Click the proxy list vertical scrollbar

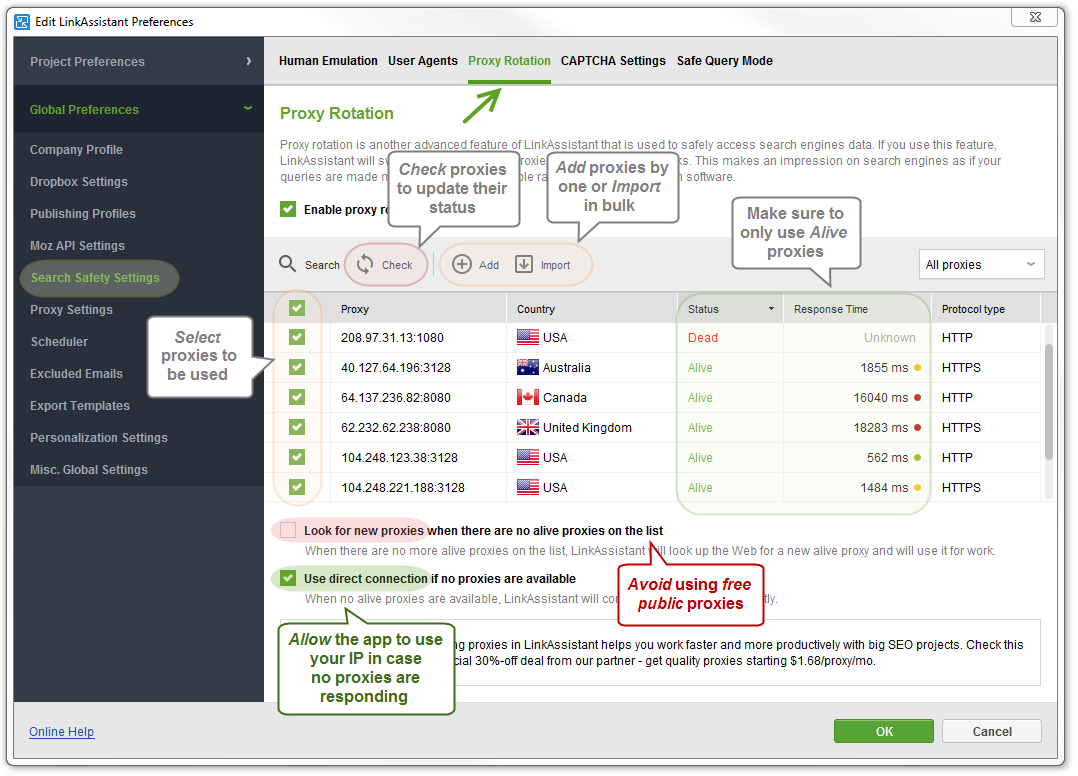[1048, 401]
